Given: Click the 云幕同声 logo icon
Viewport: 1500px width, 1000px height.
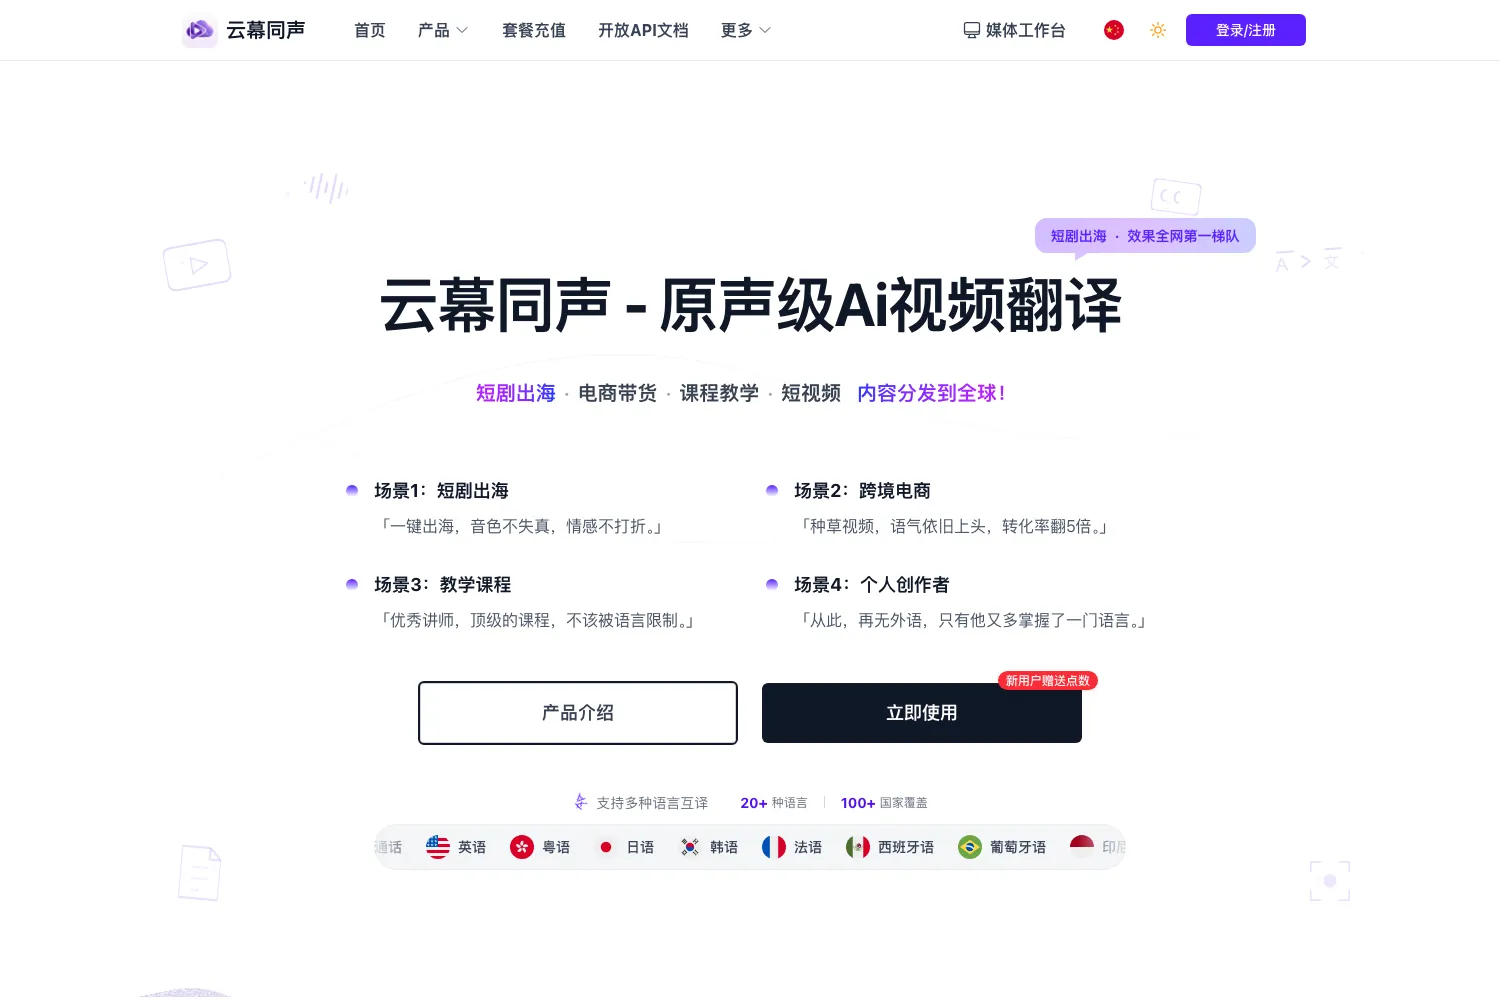Looking at the screenshot, I should pyautogui.click(x=200, y=30).
